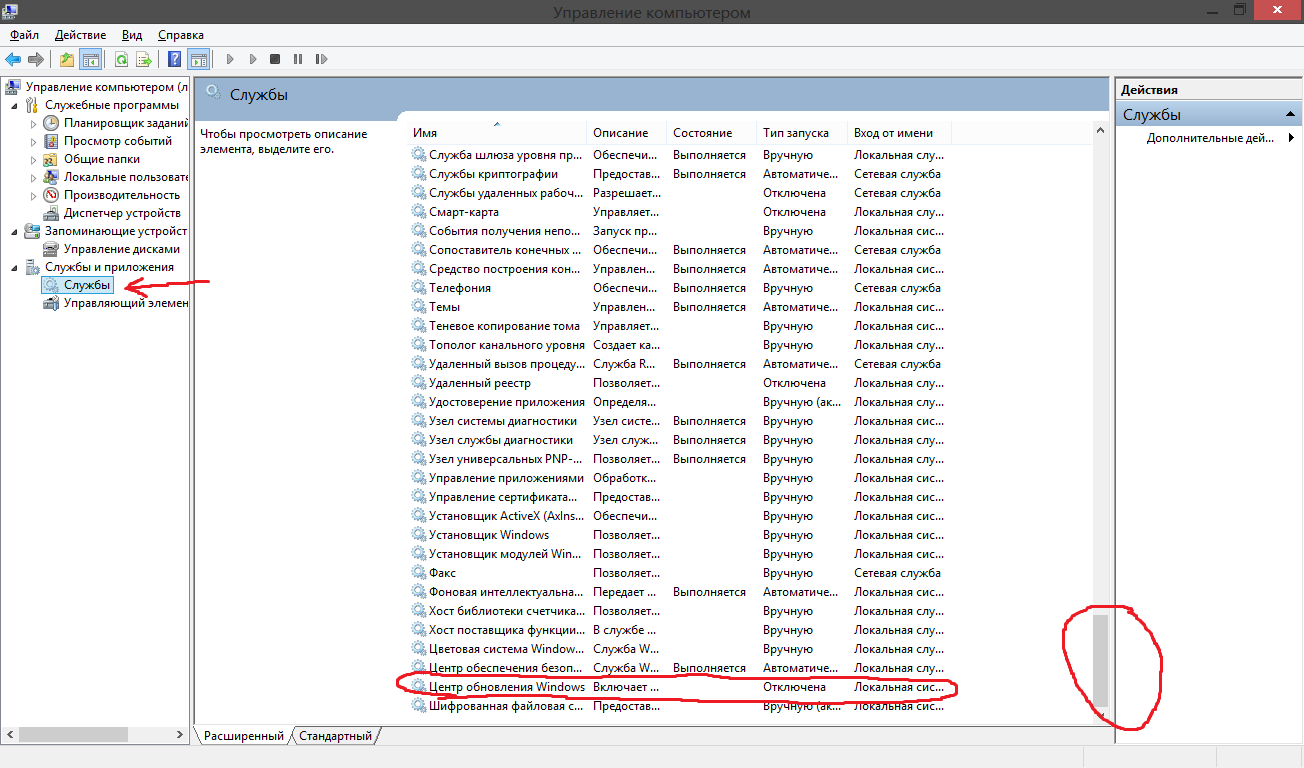Click the square Stop service icon

pos(275,60)
